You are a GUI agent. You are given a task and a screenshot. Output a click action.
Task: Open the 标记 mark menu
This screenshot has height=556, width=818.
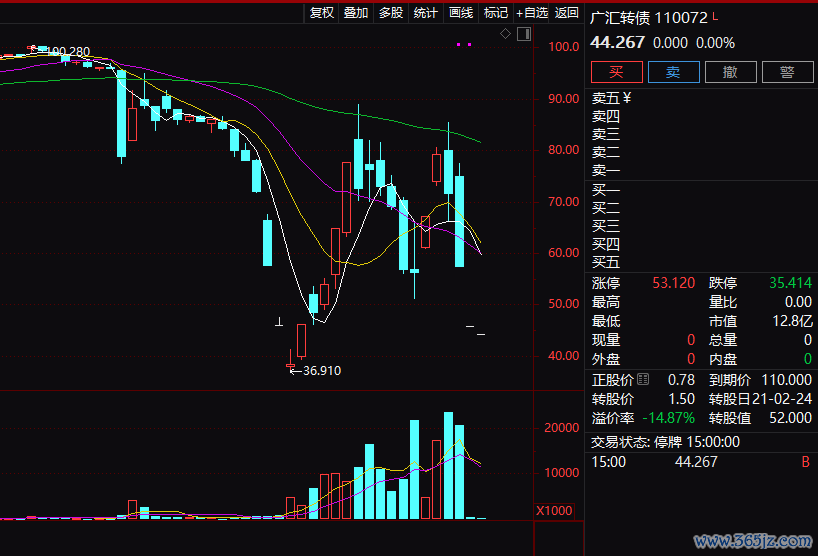click(496, 12)
